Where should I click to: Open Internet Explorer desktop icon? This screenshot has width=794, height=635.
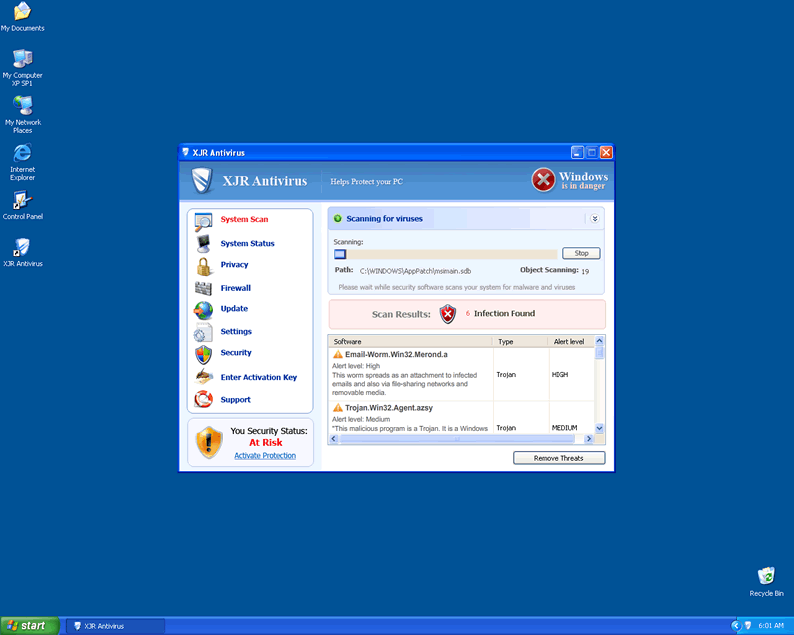point(22,156)
